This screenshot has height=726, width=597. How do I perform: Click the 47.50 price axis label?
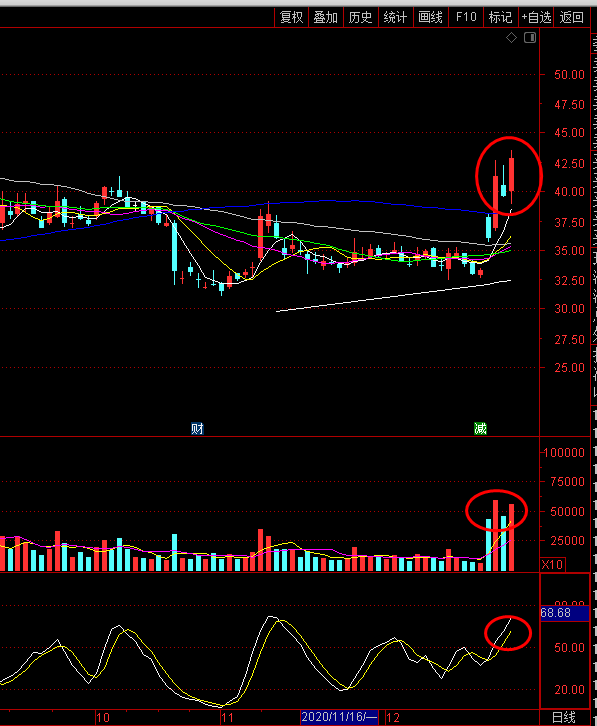[569, 105]
